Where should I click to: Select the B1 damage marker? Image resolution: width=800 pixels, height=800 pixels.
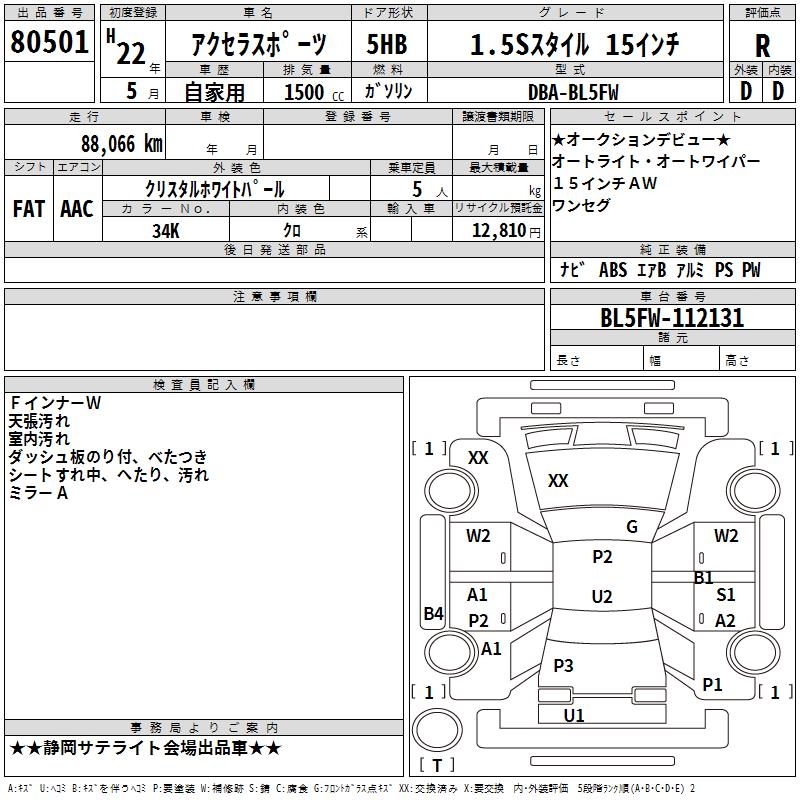tap(703, 577)
